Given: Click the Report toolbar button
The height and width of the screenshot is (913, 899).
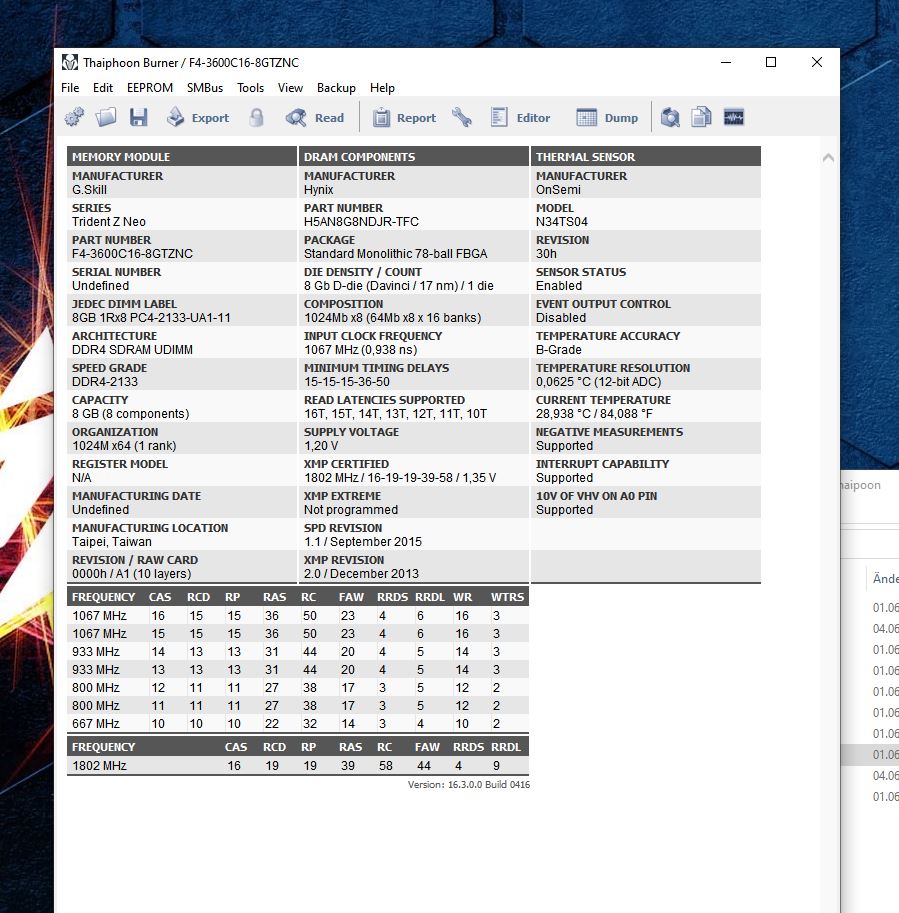Looking at the screenshot, I should [405, 118].
